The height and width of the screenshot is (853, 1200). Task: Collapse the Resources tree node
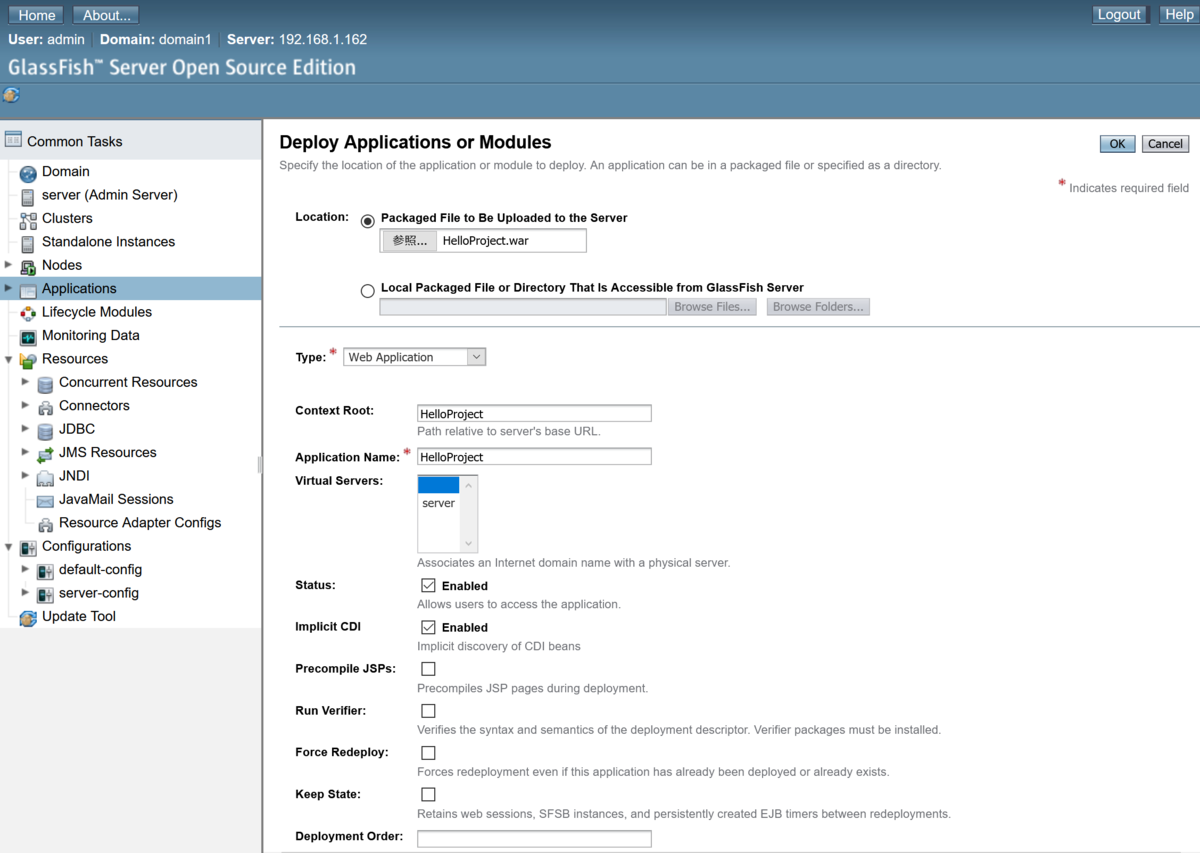9,359
